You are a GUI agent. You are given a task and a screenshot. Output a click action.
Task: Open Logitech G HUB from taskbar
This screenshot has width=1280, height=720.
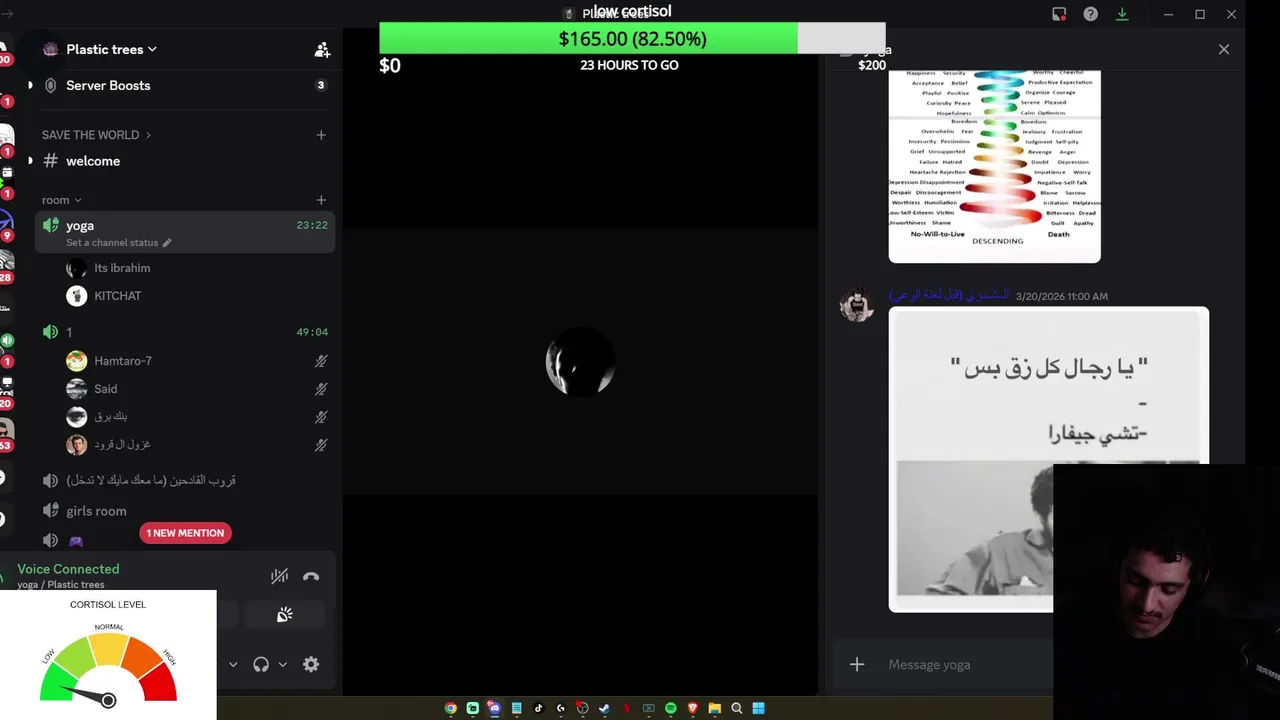560,708
